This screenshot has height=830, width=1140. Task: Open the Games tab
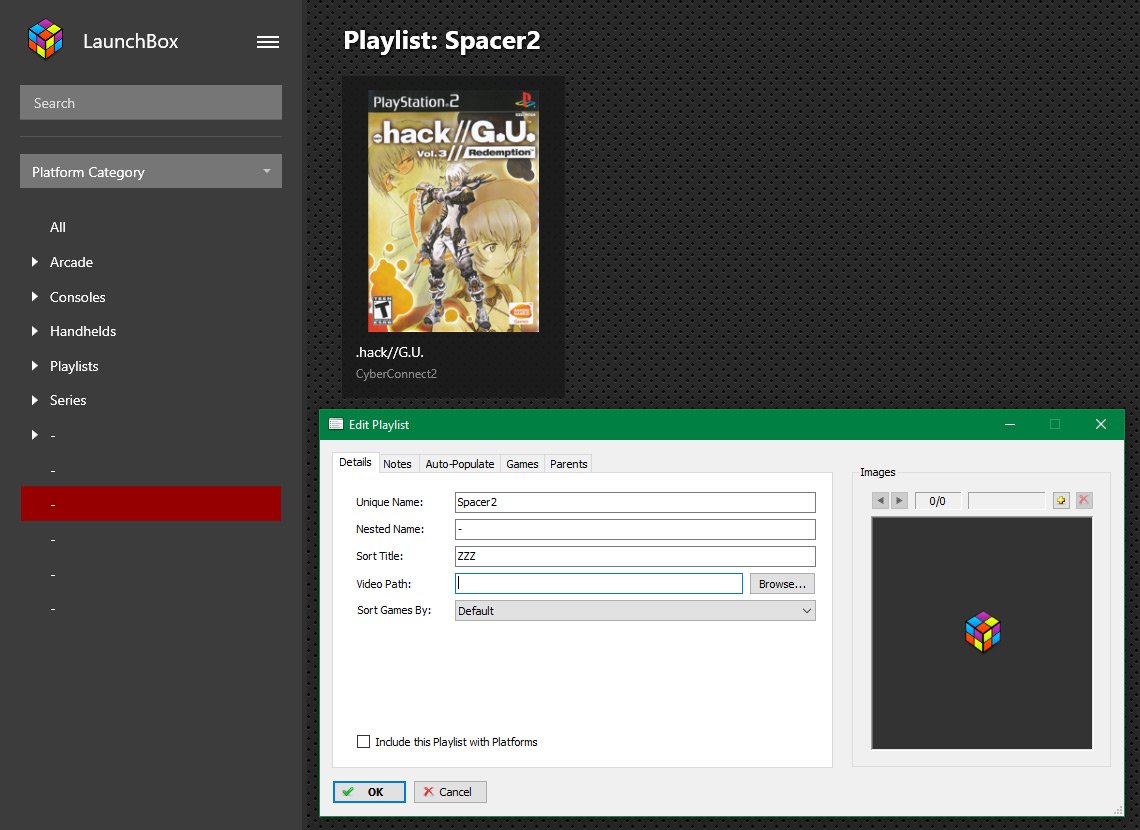pyautogui.click(x=522, y=464)
